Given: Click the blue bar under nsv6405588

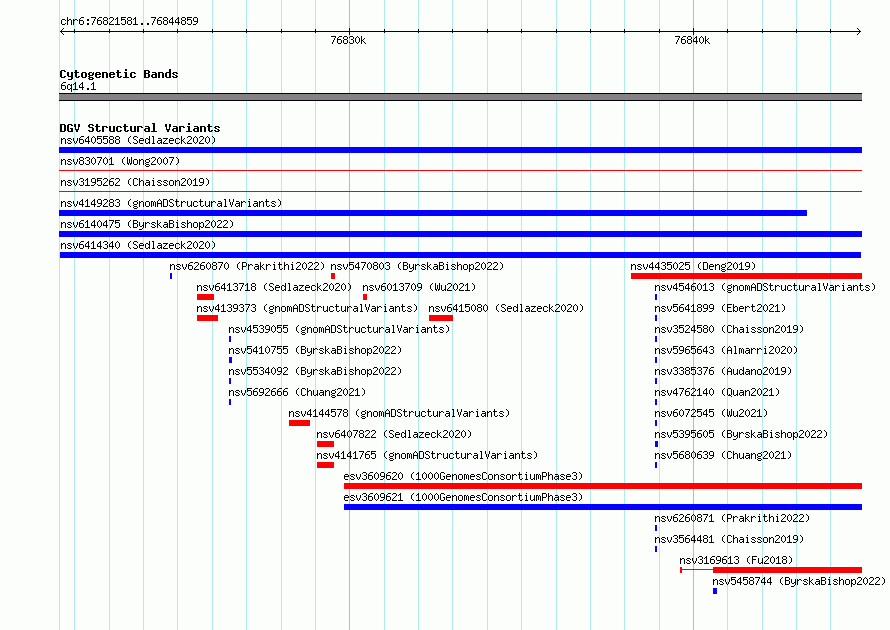Looking at the screenshot, I should pyautogui.click(x=460, y=150).
